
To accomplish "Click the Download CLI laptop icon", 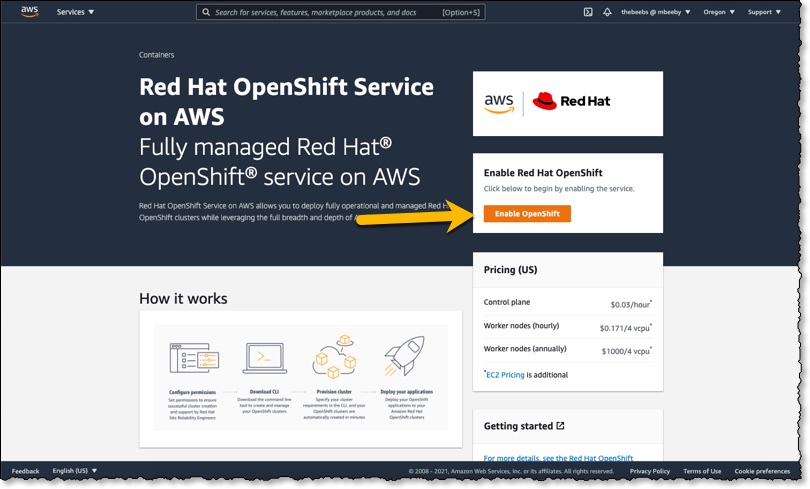I will click(264, 358).
